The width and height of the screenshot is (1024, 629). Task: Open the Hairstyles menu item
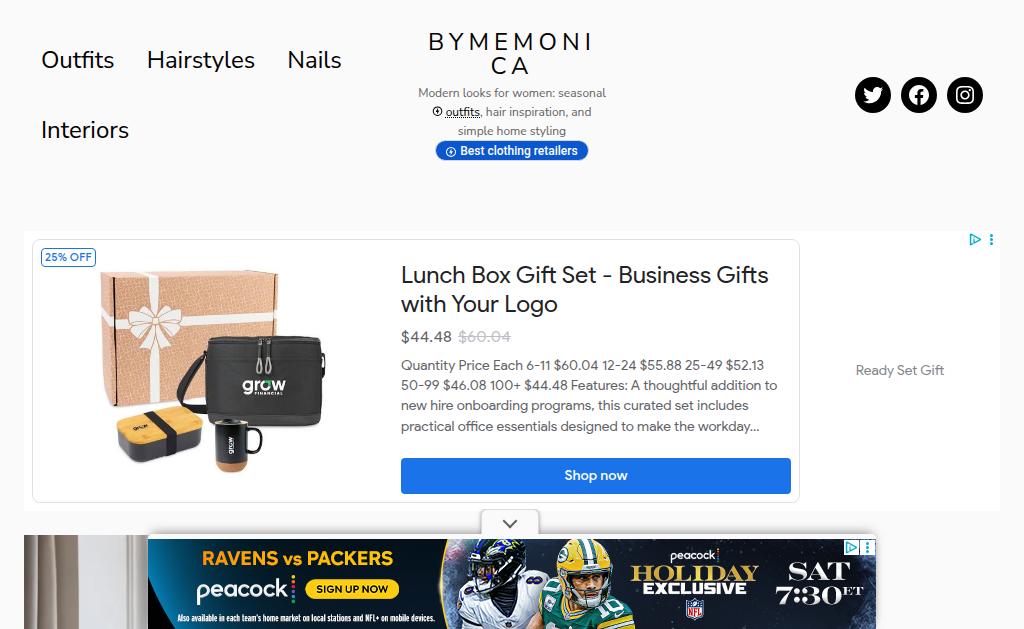point(200,60)
